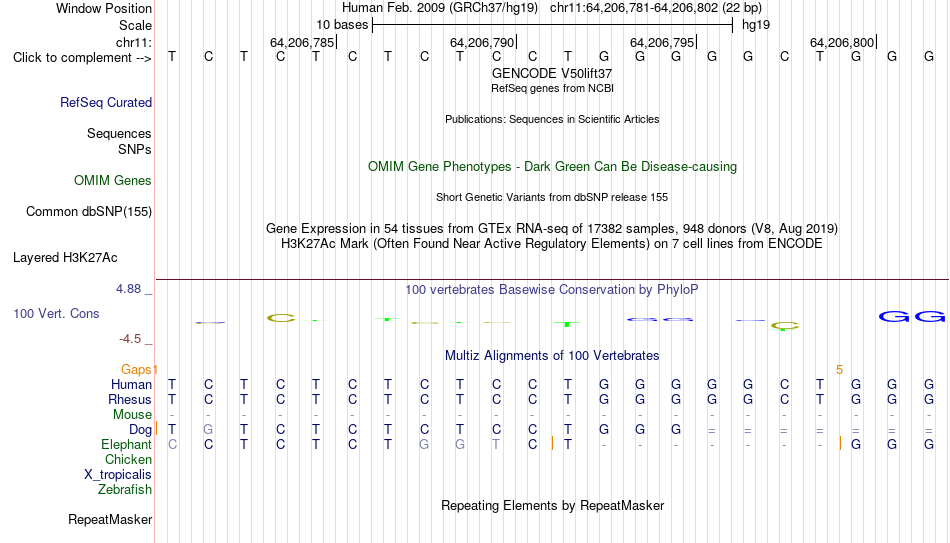Screen dimensions: 950x543
Task: Click the olive C conservation logo letter
Action: [281, 318]
